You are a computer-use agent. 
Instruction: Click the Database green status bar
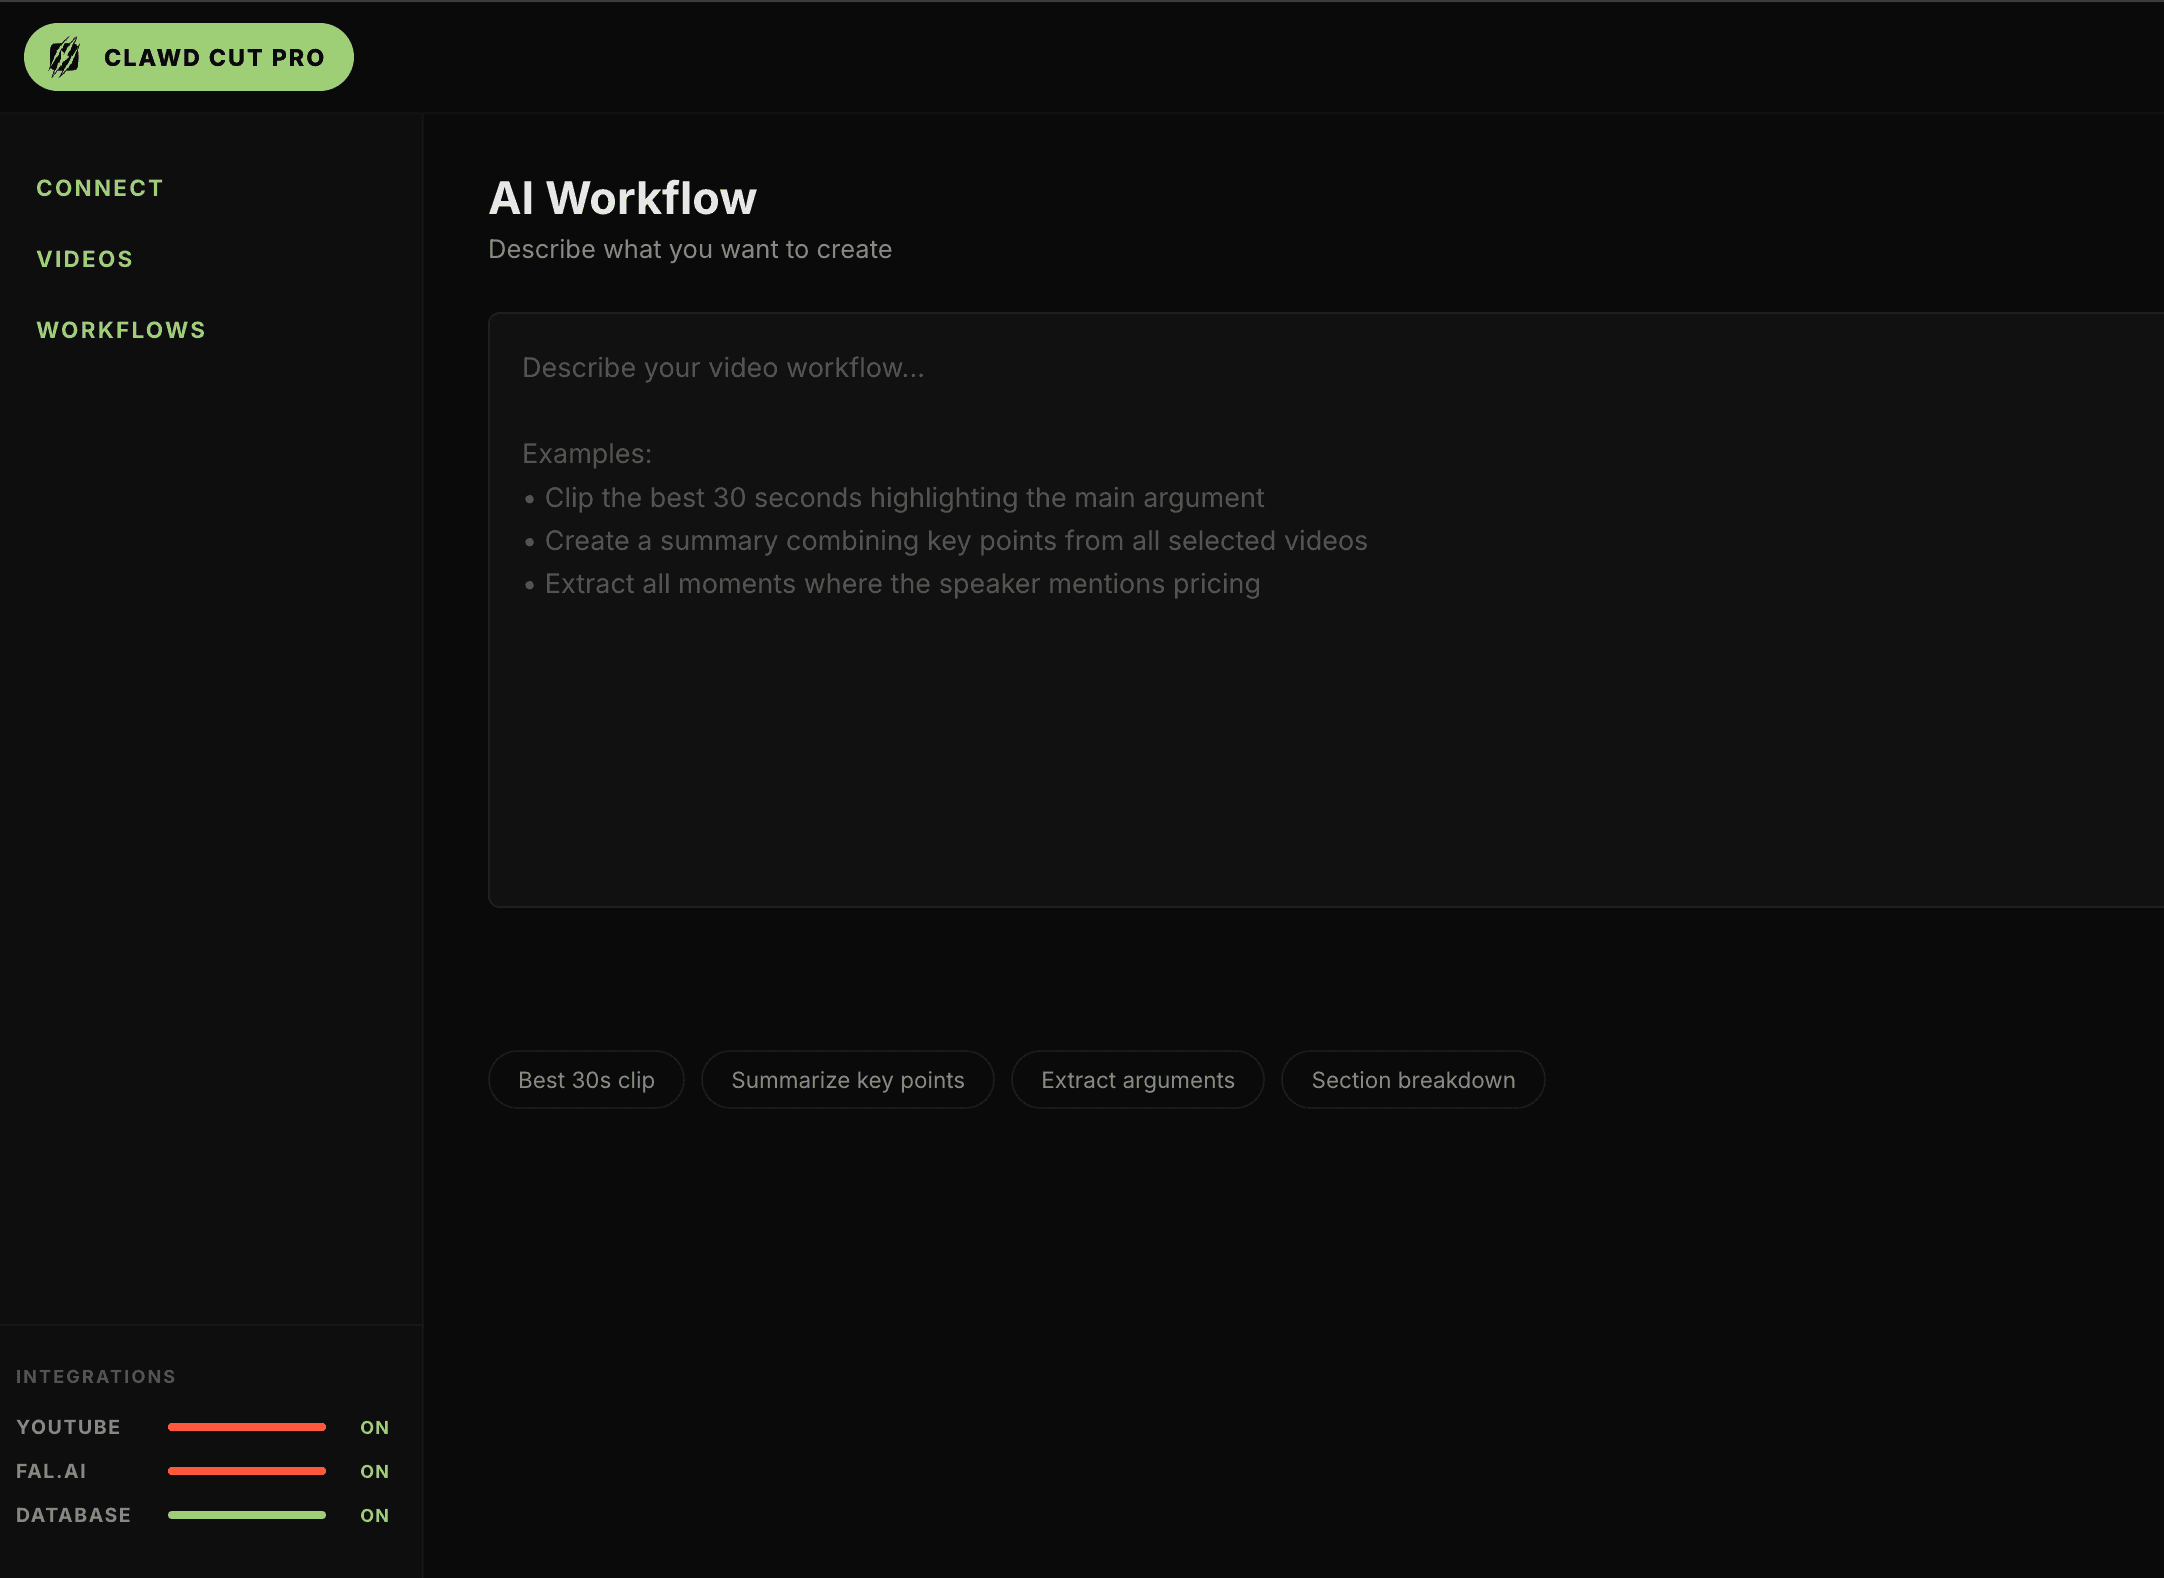(x=247, y=1515)
